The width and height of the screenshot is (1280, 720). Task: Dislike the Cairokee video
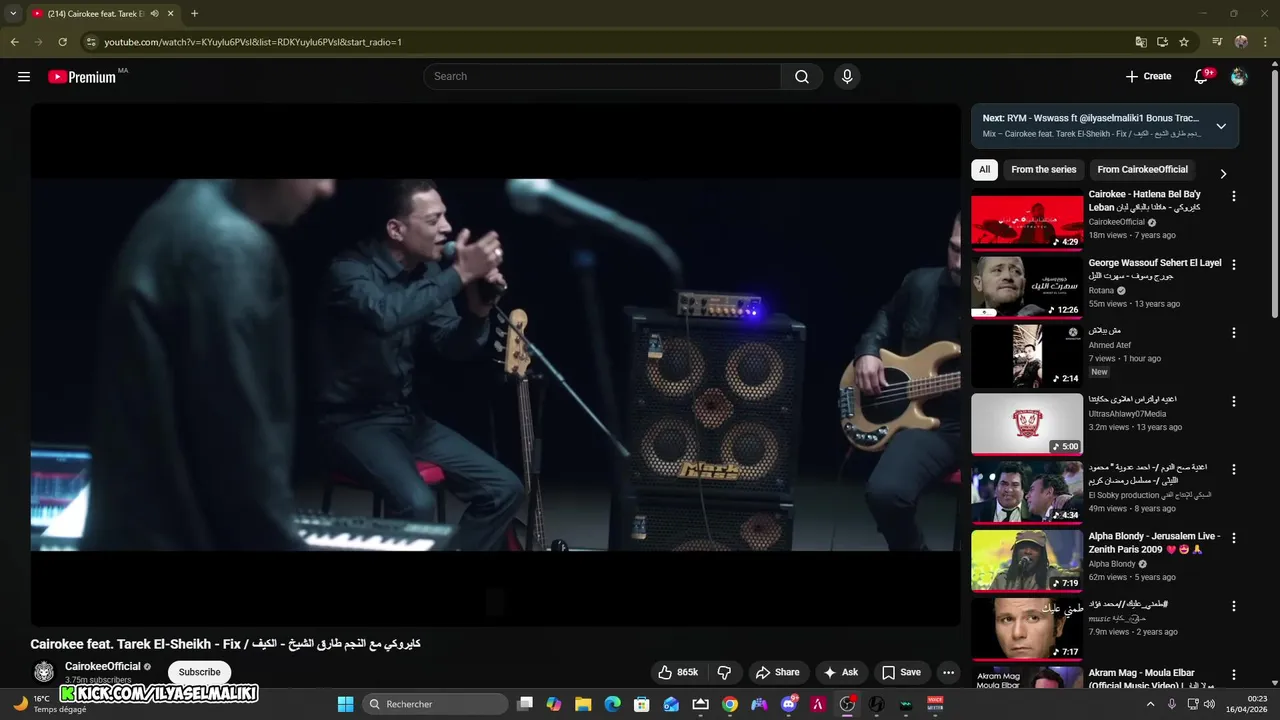[x=725, y=672]
